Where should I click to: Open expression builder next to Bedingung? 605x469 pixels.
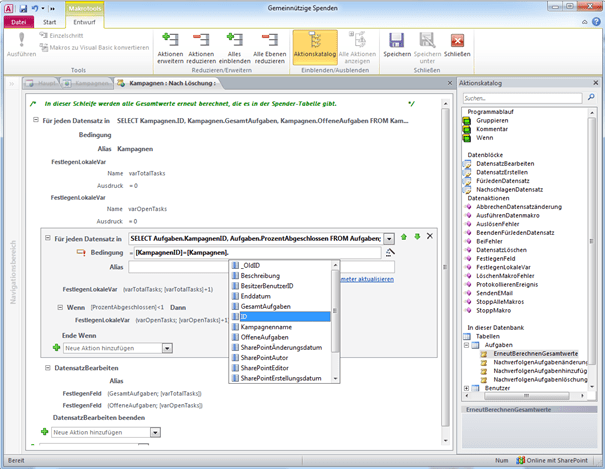pos(390,253)
